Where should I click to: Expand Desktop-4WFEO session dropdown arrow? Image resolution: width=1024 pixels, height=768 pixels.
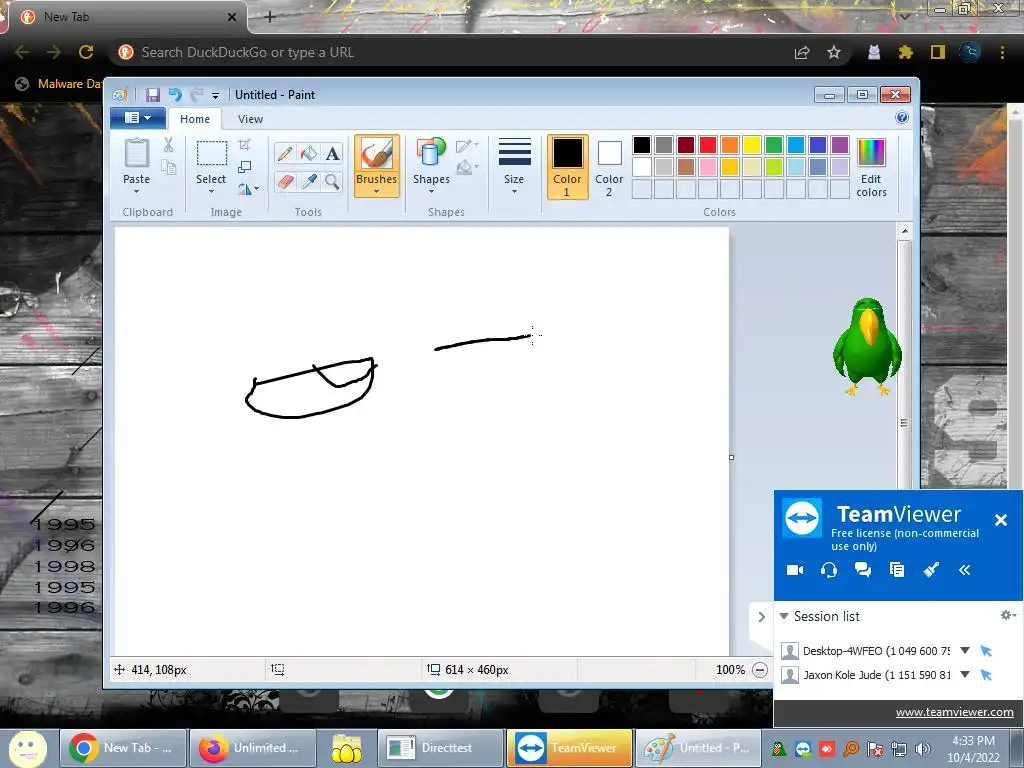[965, 650]
